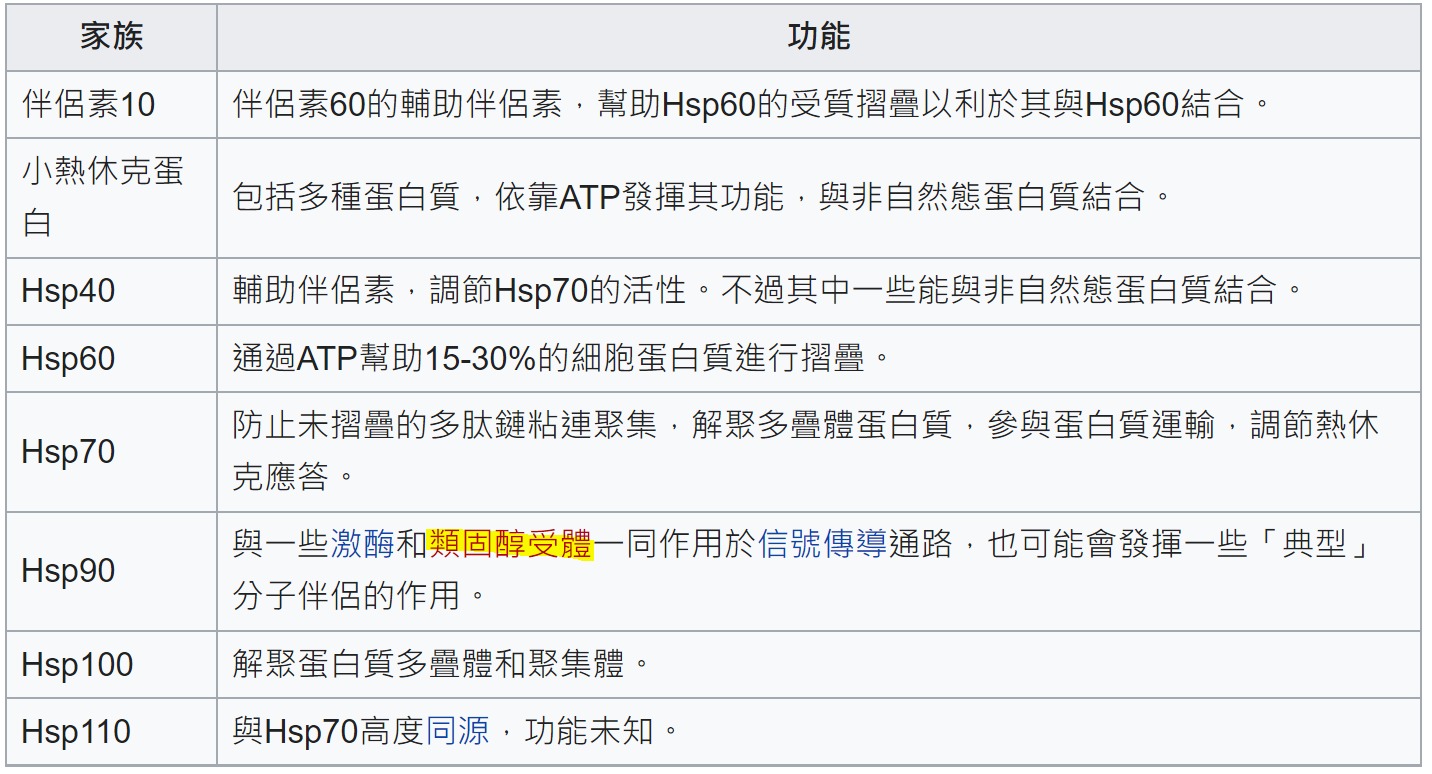The width and height of the screenshot is (1432, 774).
Task: Click the Hsp70 family cell
Action: point(68,452)
